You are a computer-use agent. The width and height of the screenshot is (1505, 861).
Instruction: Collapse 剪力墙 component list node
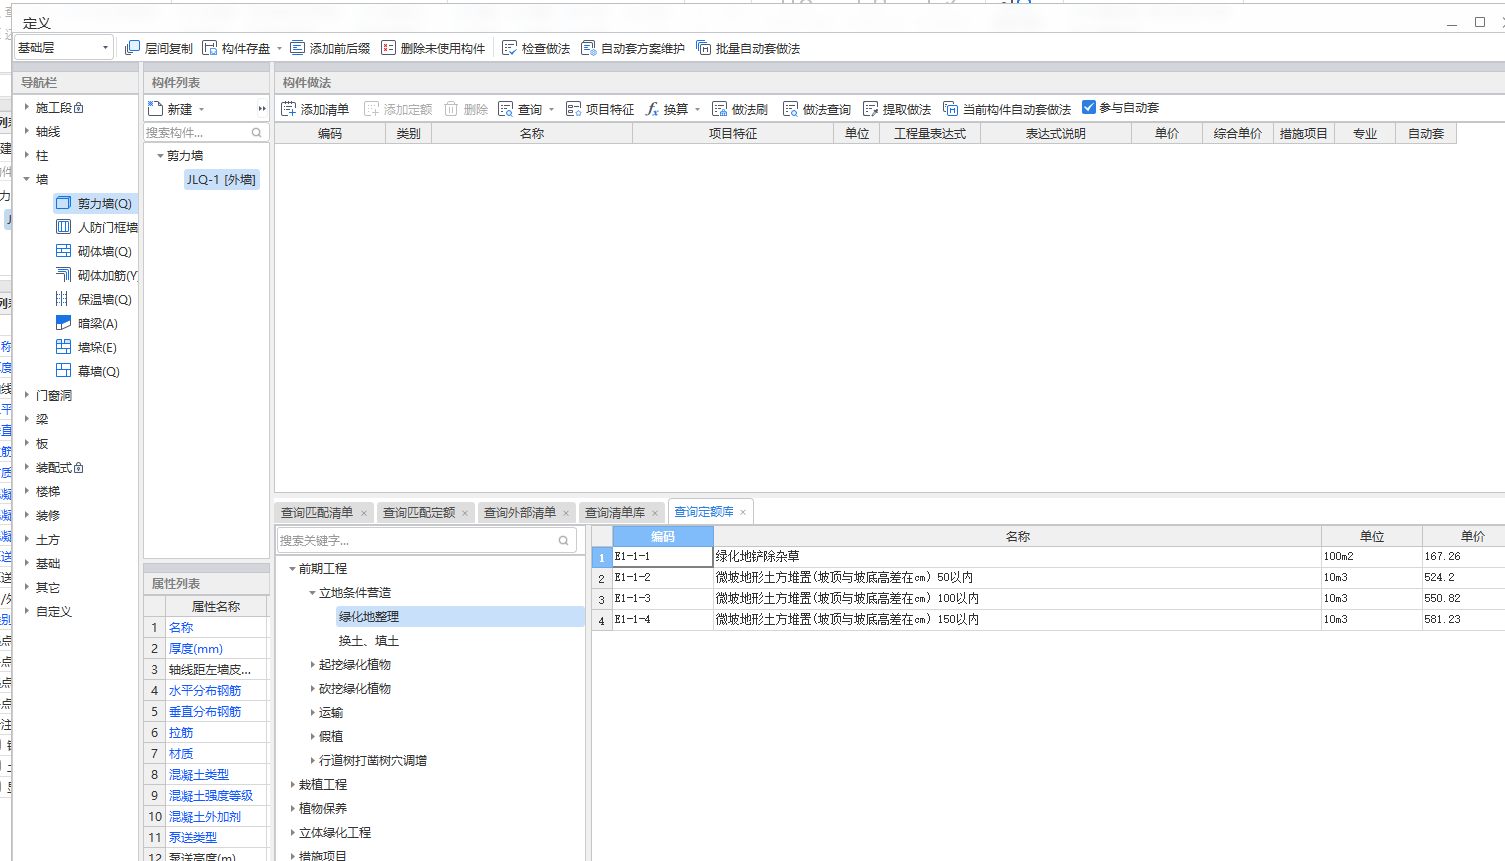pos(160,155)
